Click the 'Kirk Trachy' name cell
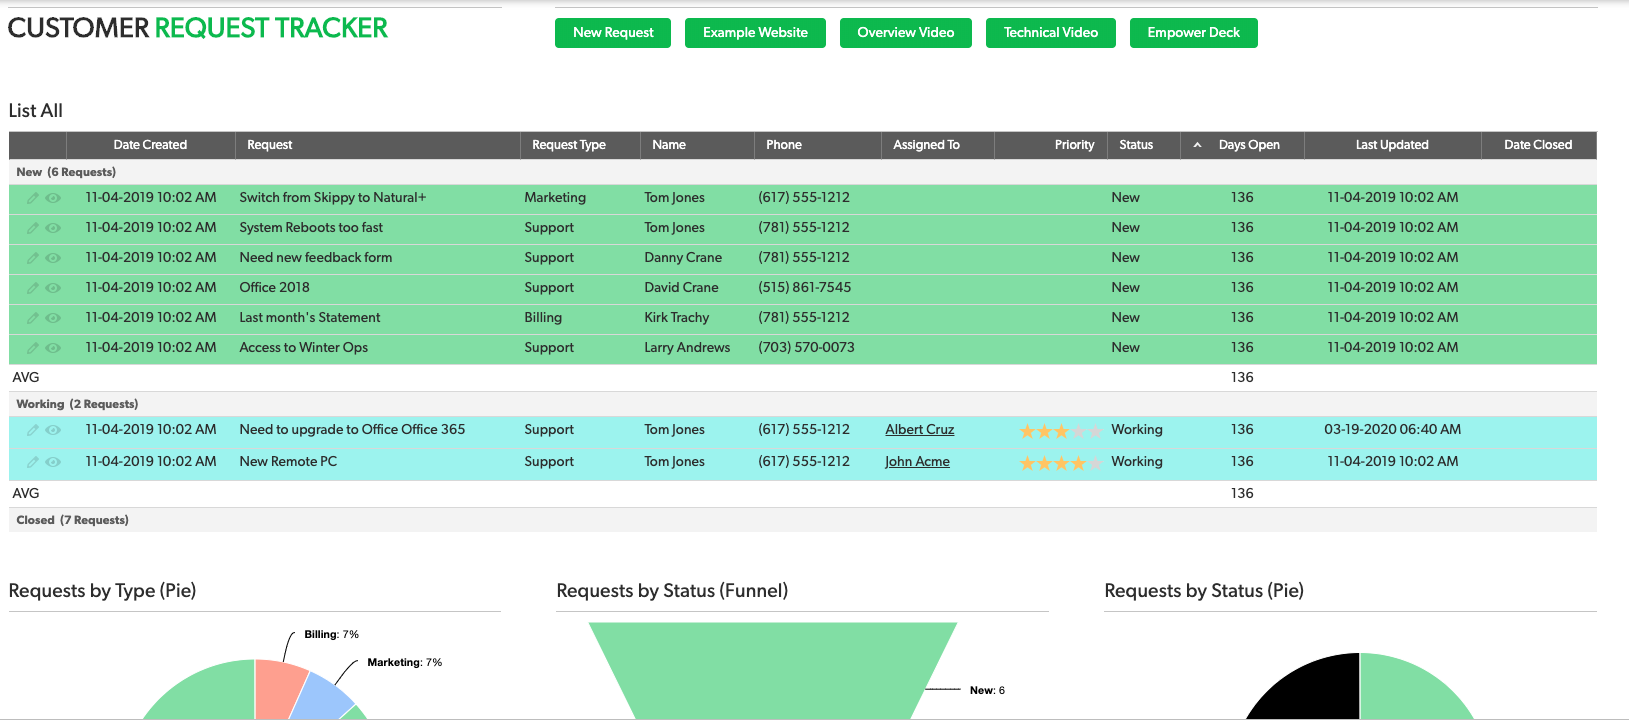Viewport: 1629px width, 720px height. pyautogui.click(x=676, y=318)
